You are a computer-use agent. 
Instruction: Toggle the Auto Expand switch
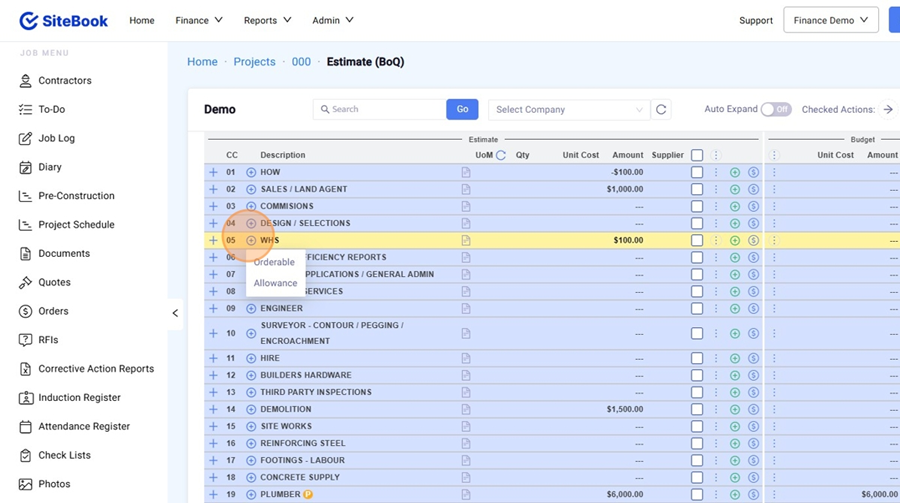(775, 110)
